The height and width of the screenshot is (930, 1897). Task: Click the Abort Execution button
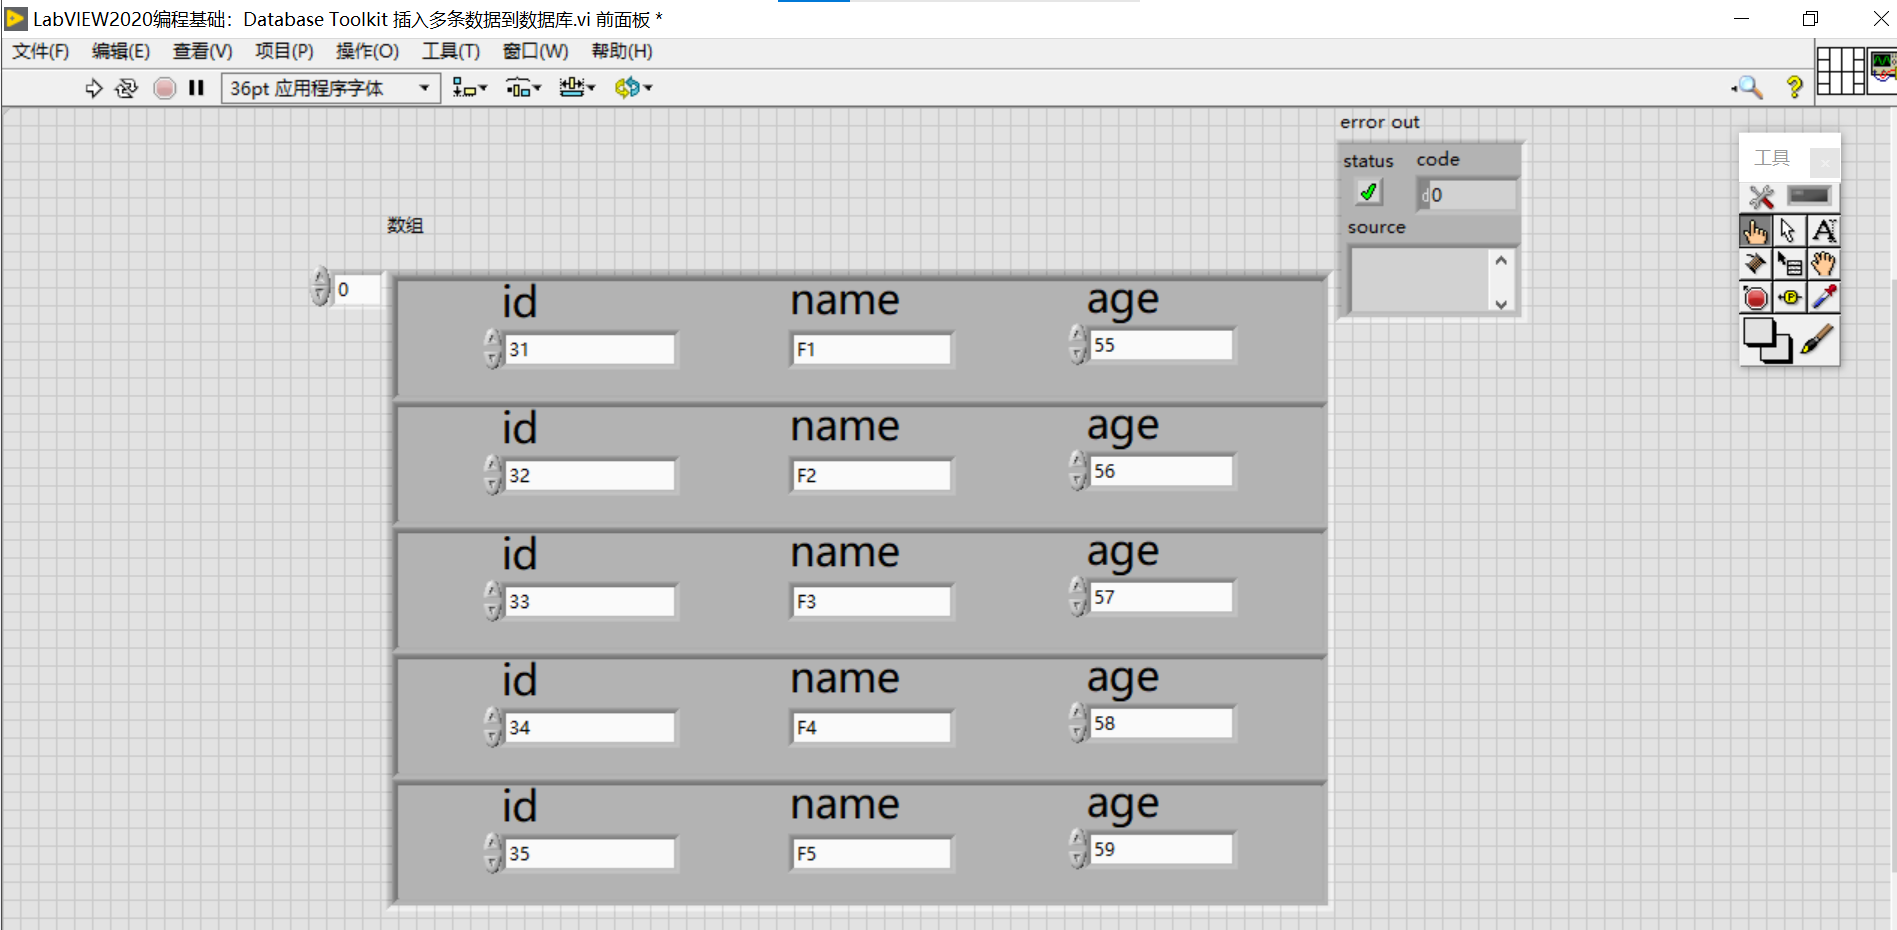coord(164,88)
